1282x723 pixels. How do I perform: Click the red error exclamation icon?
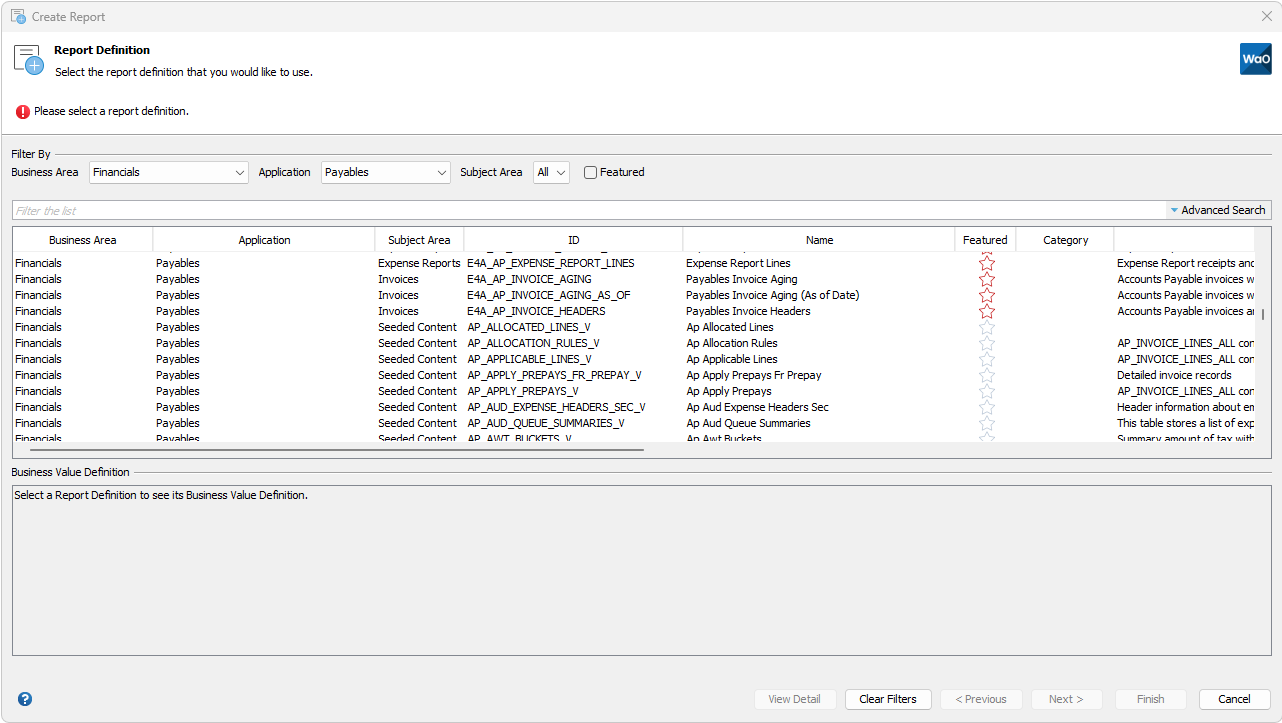point(22,111)
